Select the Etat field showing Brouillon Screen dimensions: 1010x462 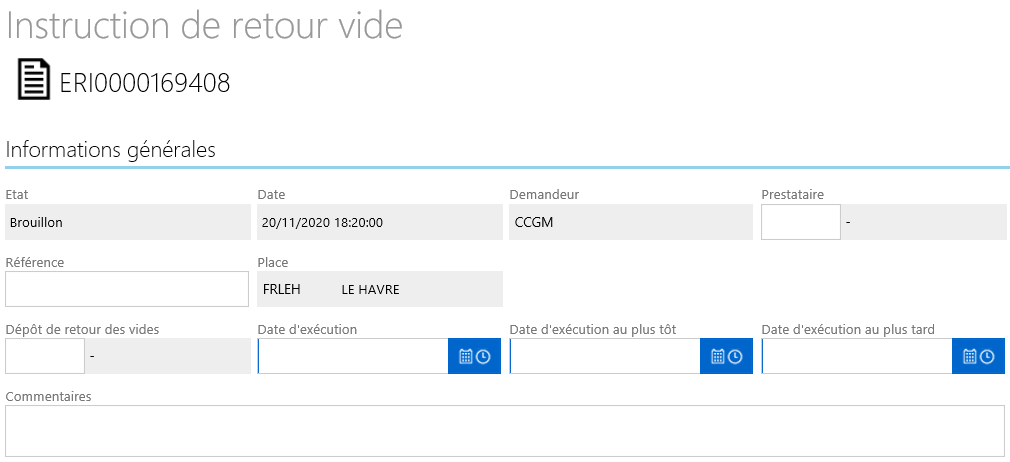click(128, 222)
